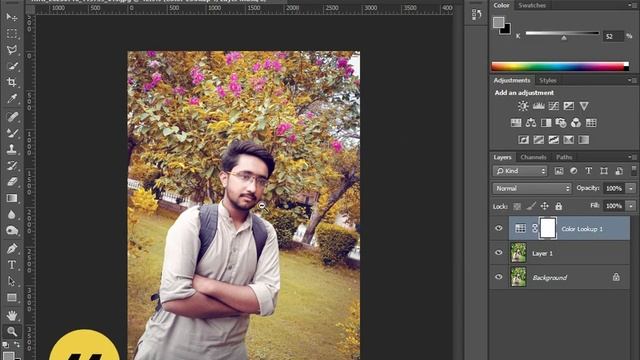This screenshot has width=640, height=360.
Task: Switch to the Paths tab
Action: pyautogui.click(x=564, y=157)
